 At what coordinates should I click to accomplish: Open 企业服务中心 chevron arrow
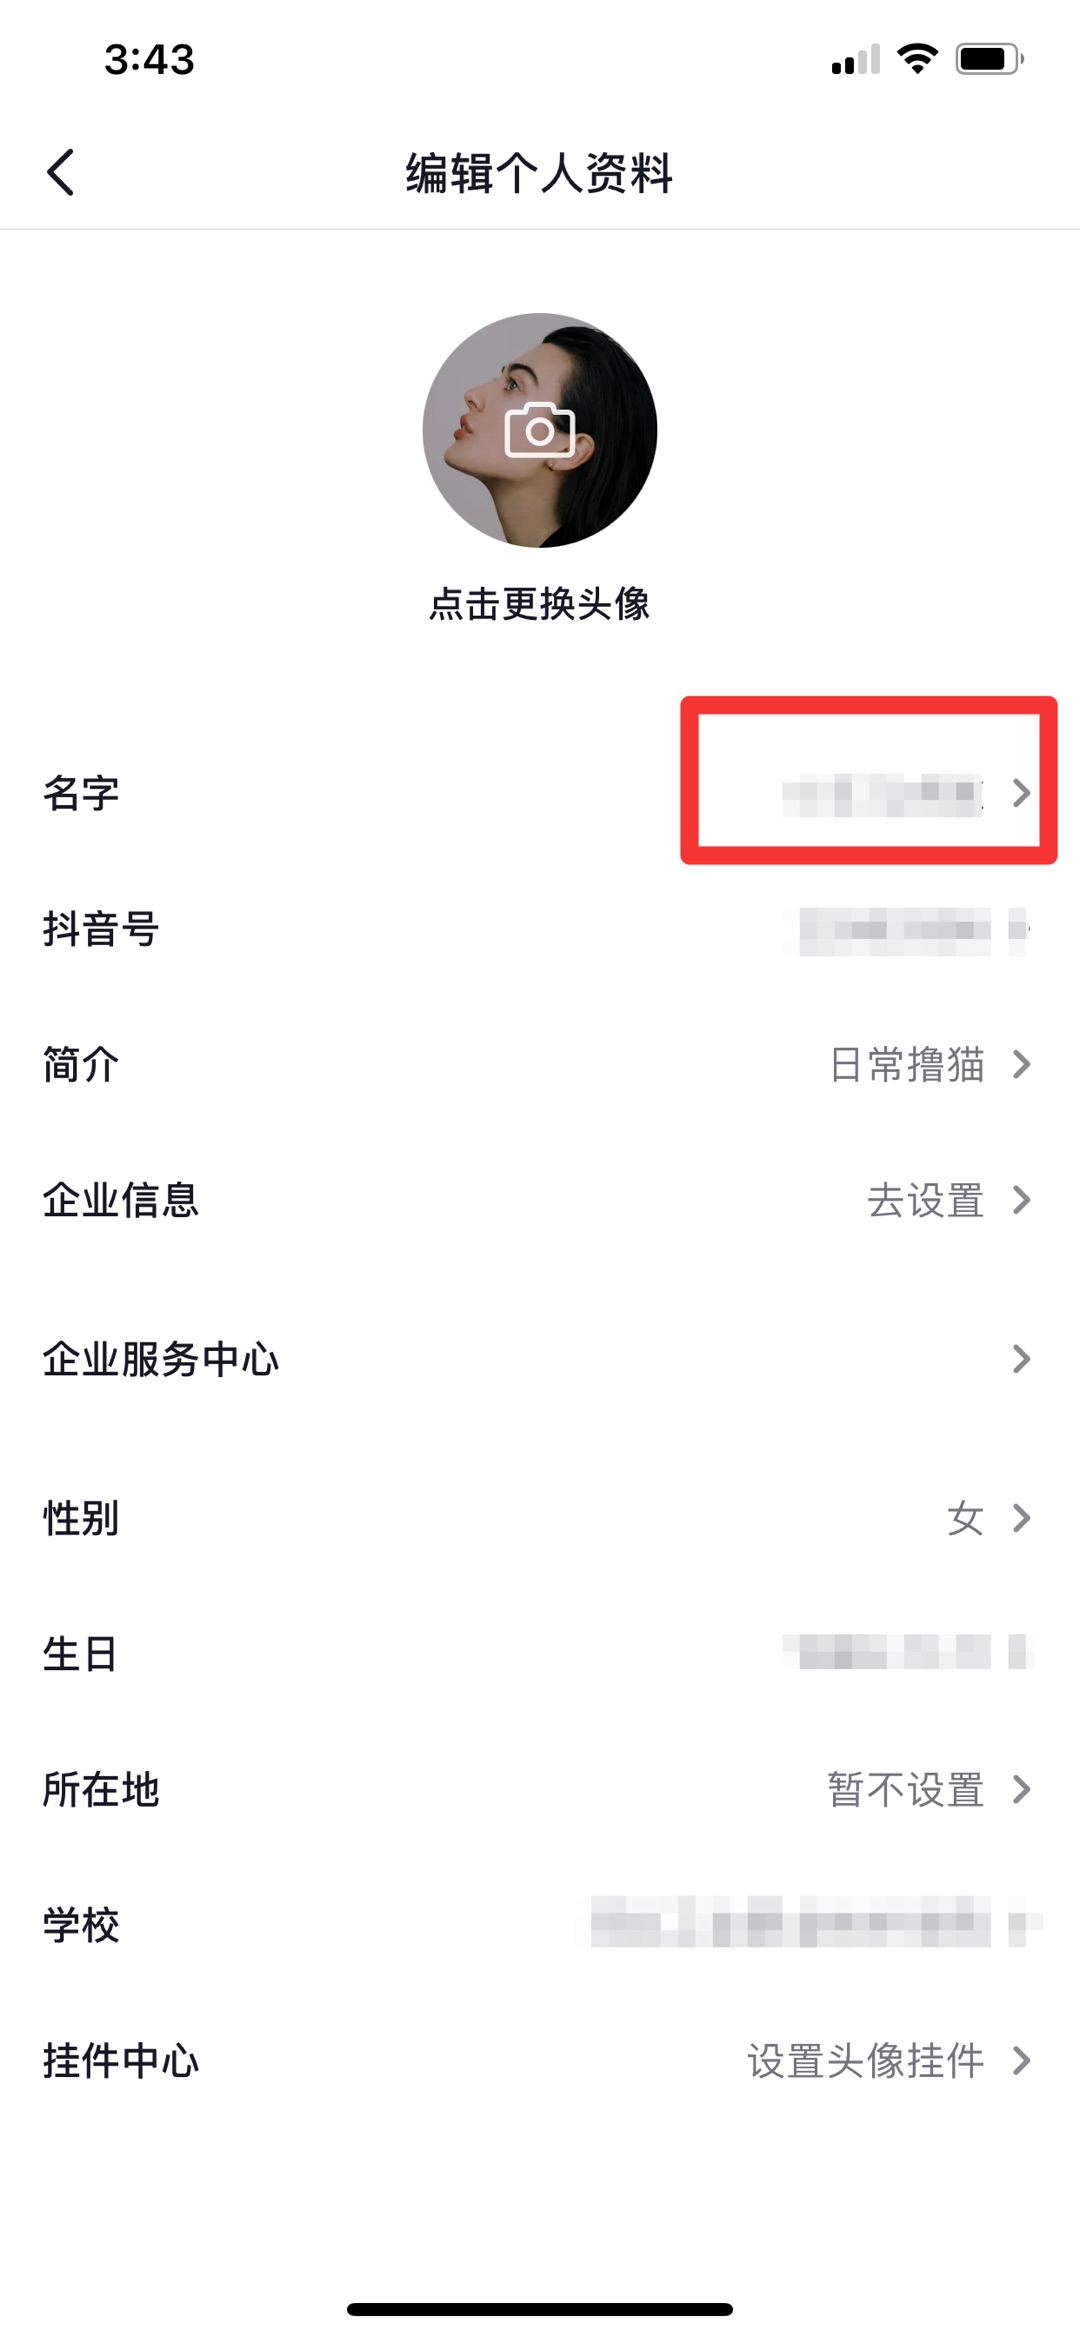pyautogui.click(x=1021, y=1358)
